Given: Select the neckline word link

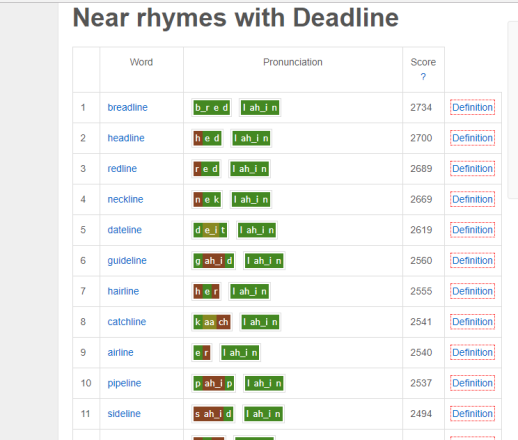Looking at the screenshot, I should pyautogui.click(x=125, y=199).
